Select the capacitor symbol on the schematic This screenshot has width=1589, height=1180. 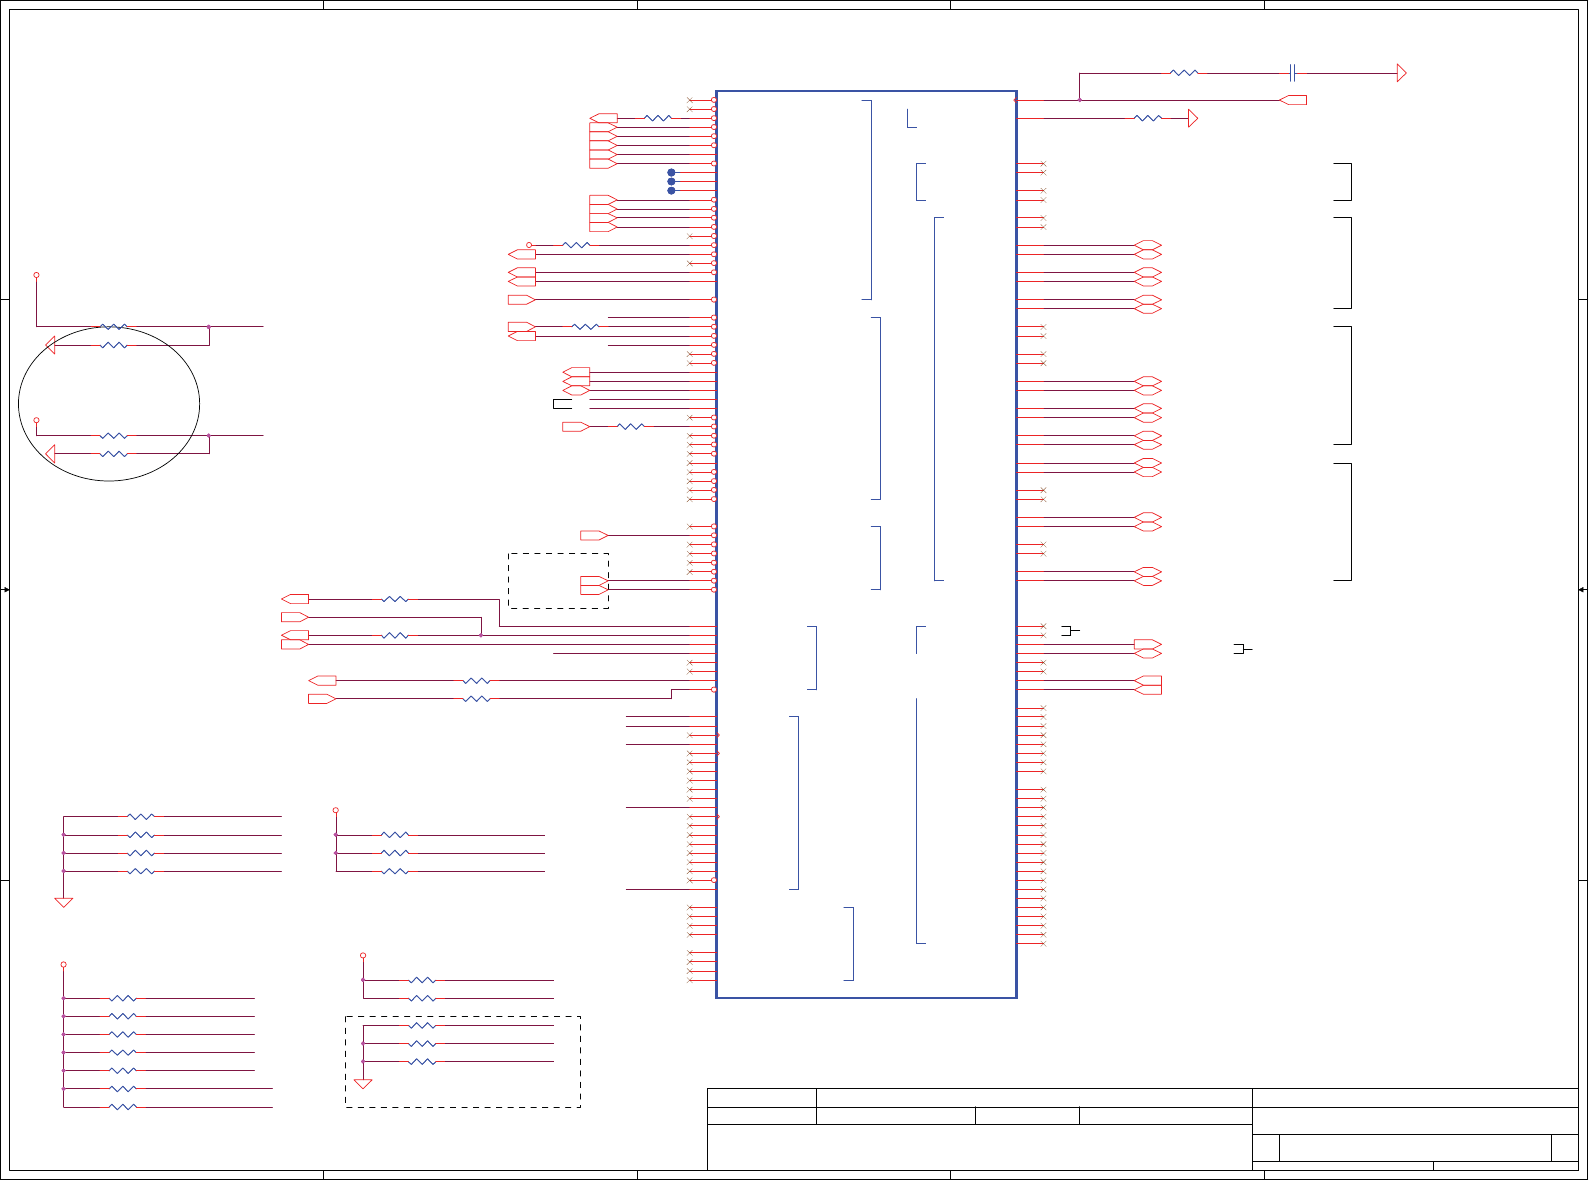[x=1293, y=73]
